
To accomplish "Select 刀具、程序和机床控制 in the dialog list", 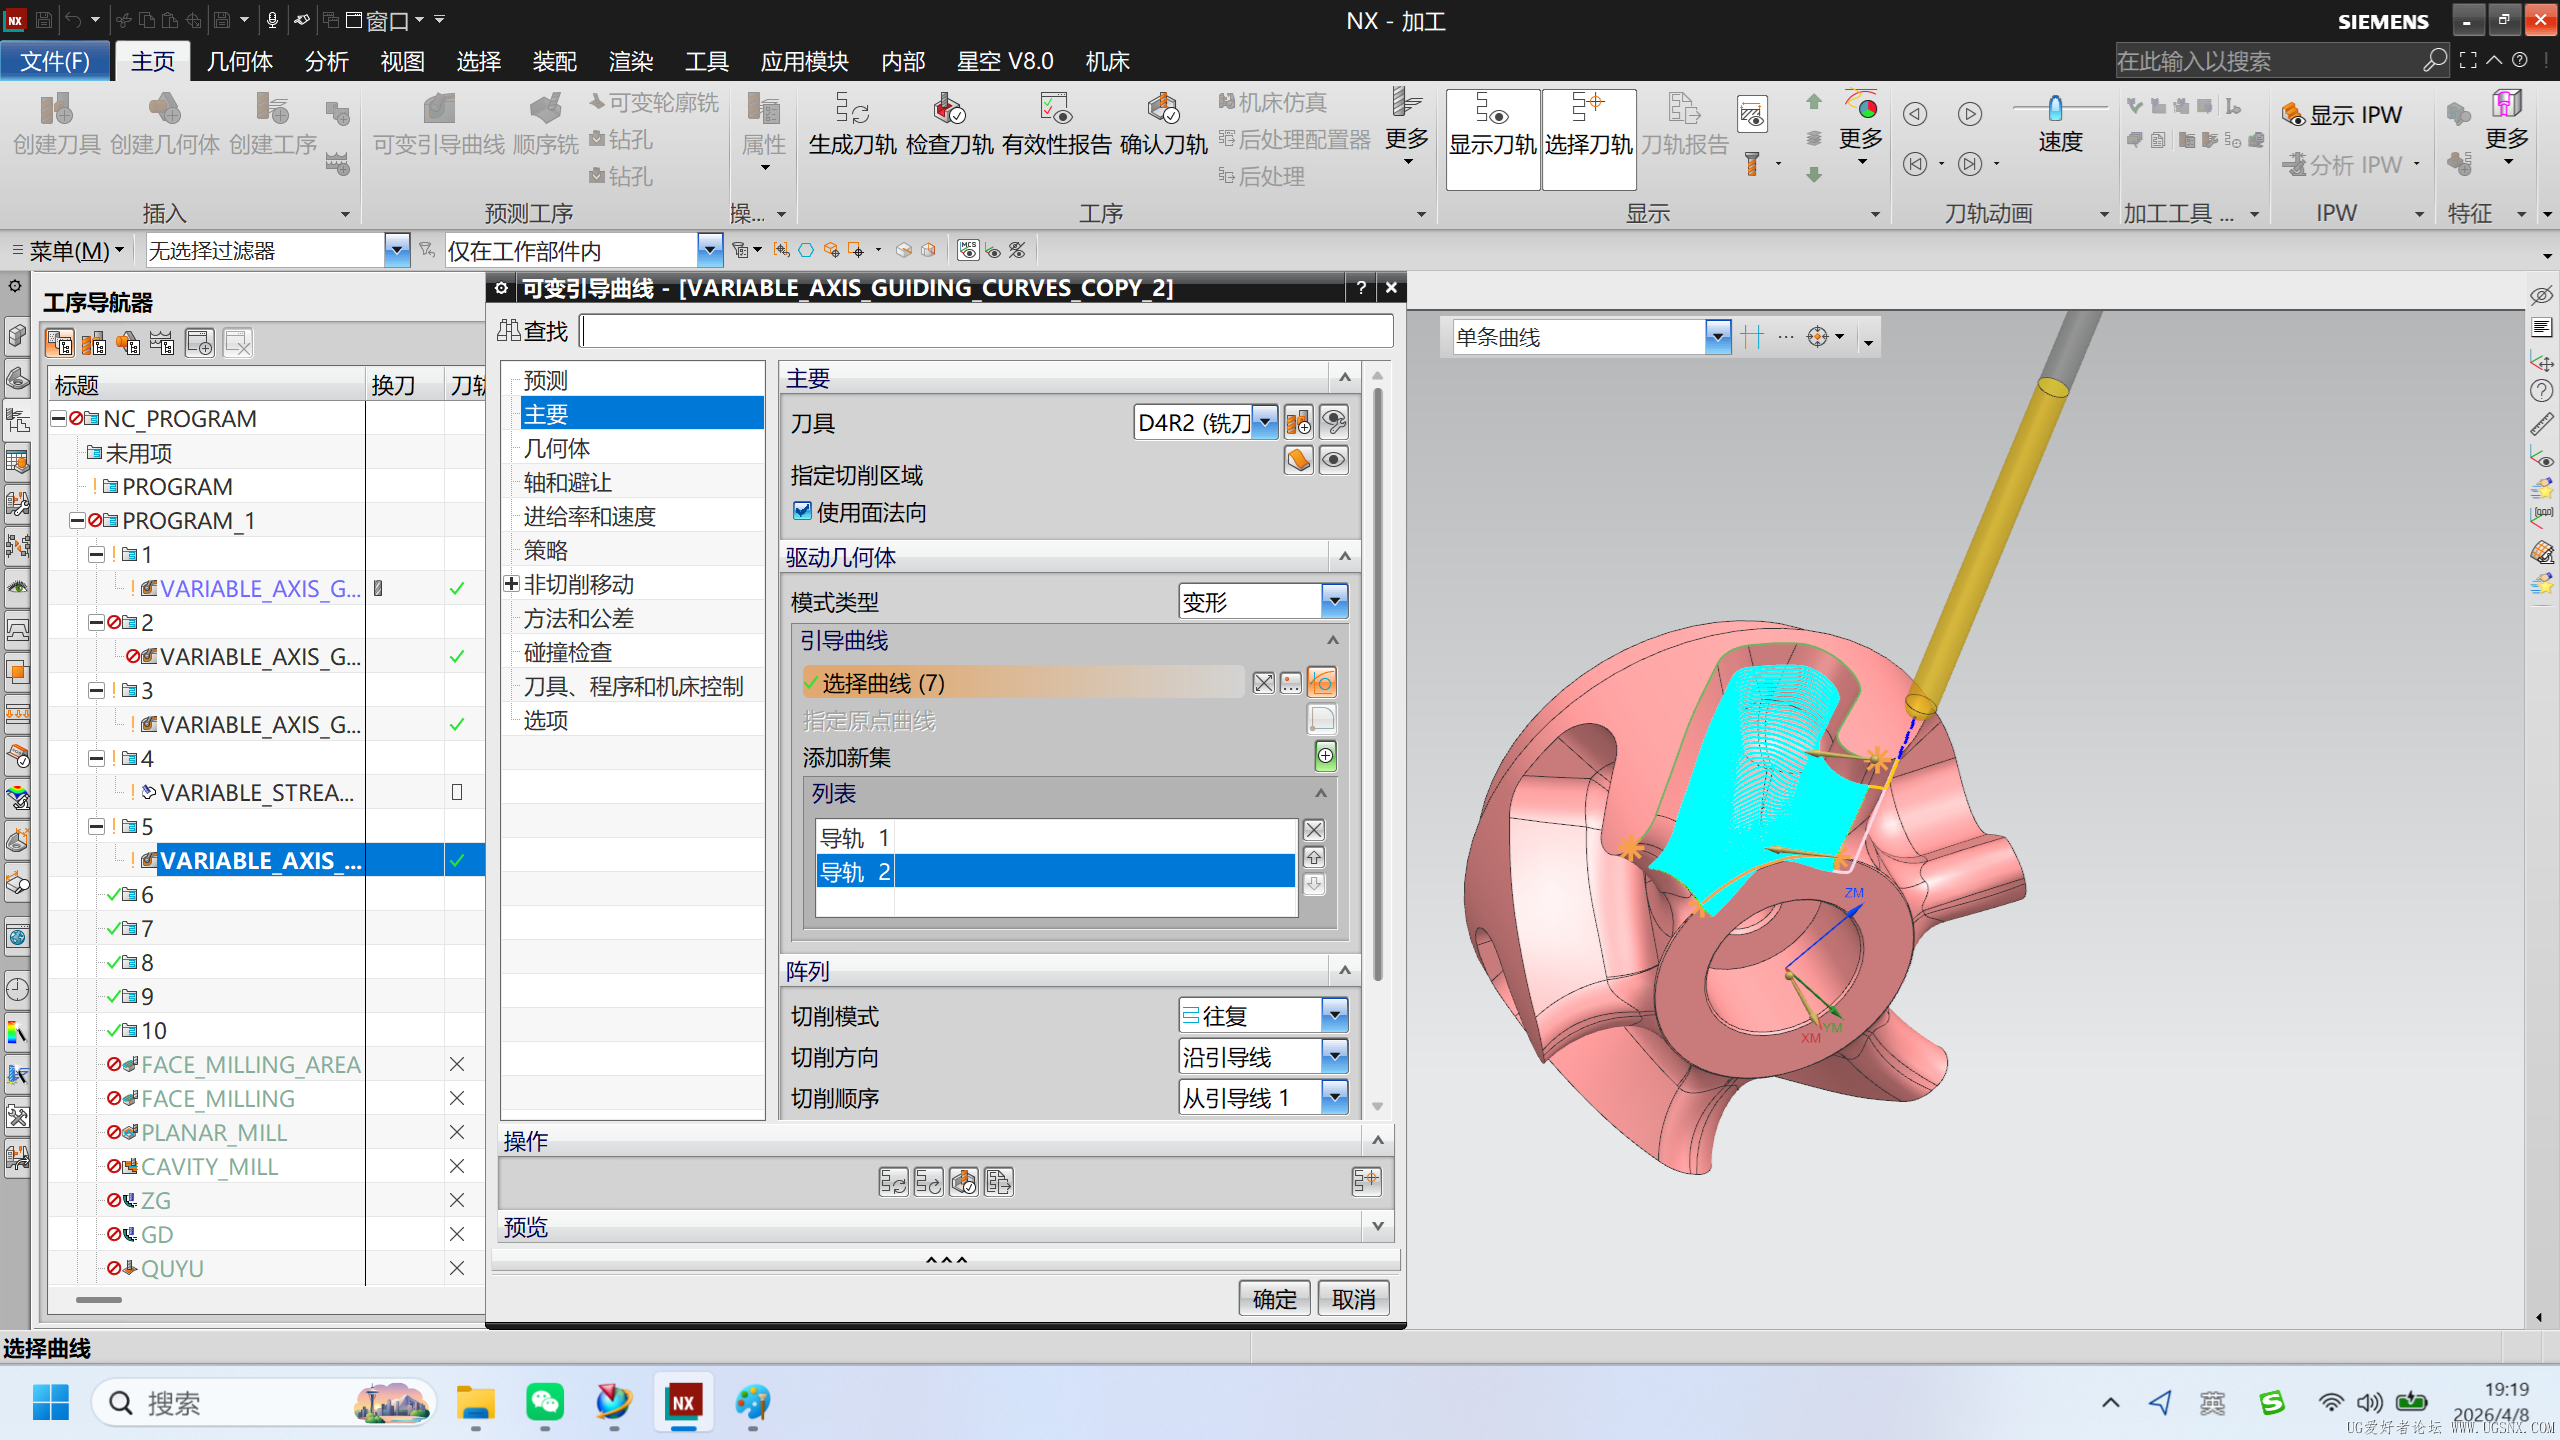I will [633, 686].
